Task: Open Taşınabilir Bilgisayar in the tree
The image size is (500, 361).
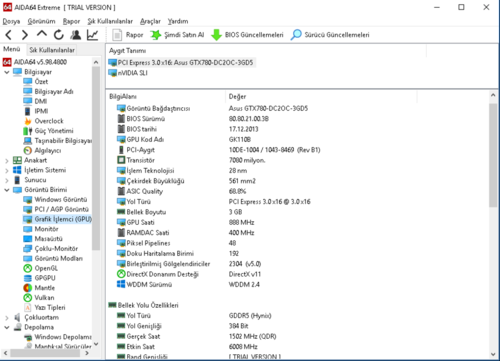Action: tap(58, 141)
